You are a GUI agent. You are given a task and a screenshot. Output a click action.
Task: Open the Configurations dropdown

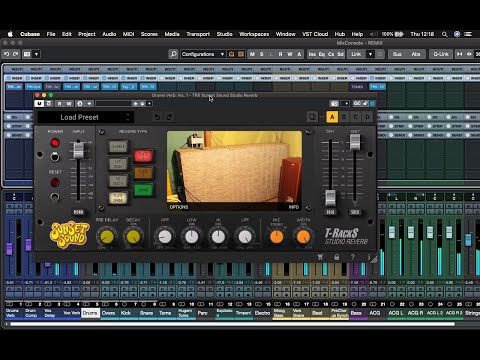[x=203, y=54]
